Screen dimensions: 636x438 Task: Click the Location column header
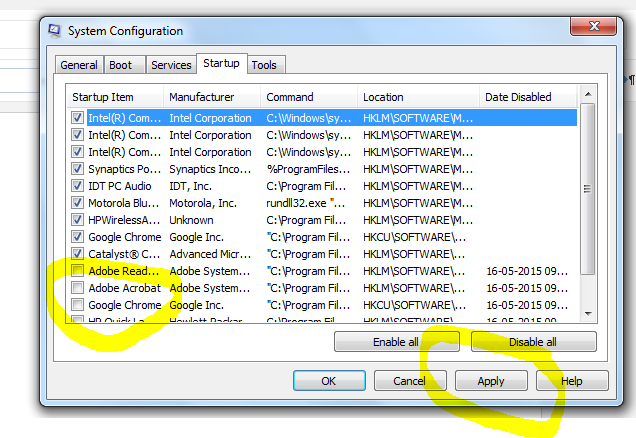(418, 97)
